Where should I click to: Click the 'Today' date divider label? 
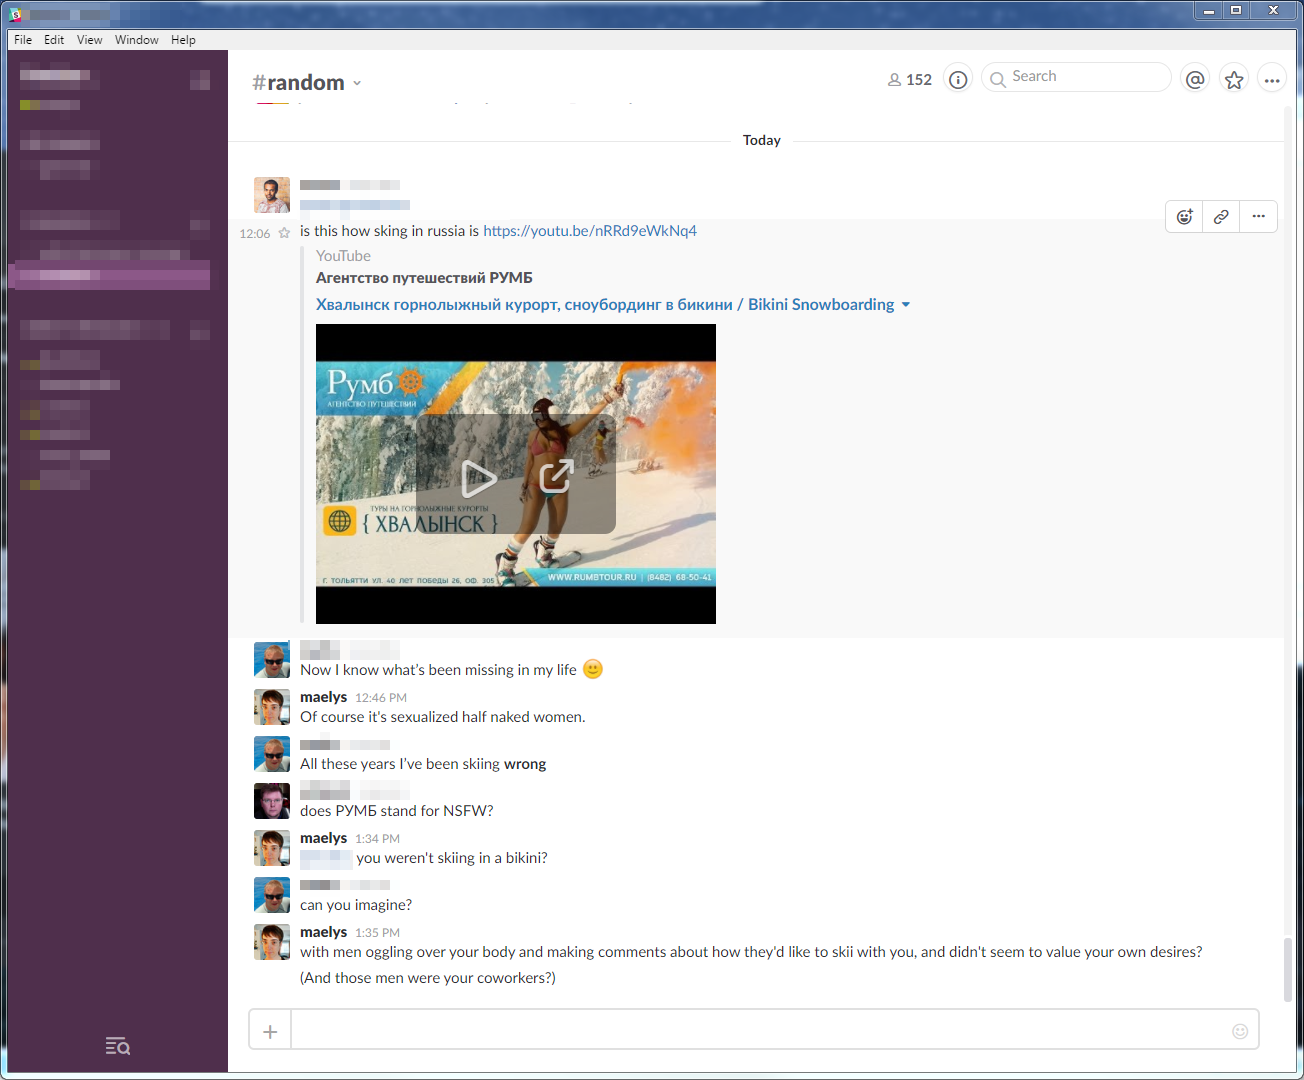click(x=762, y=140)
